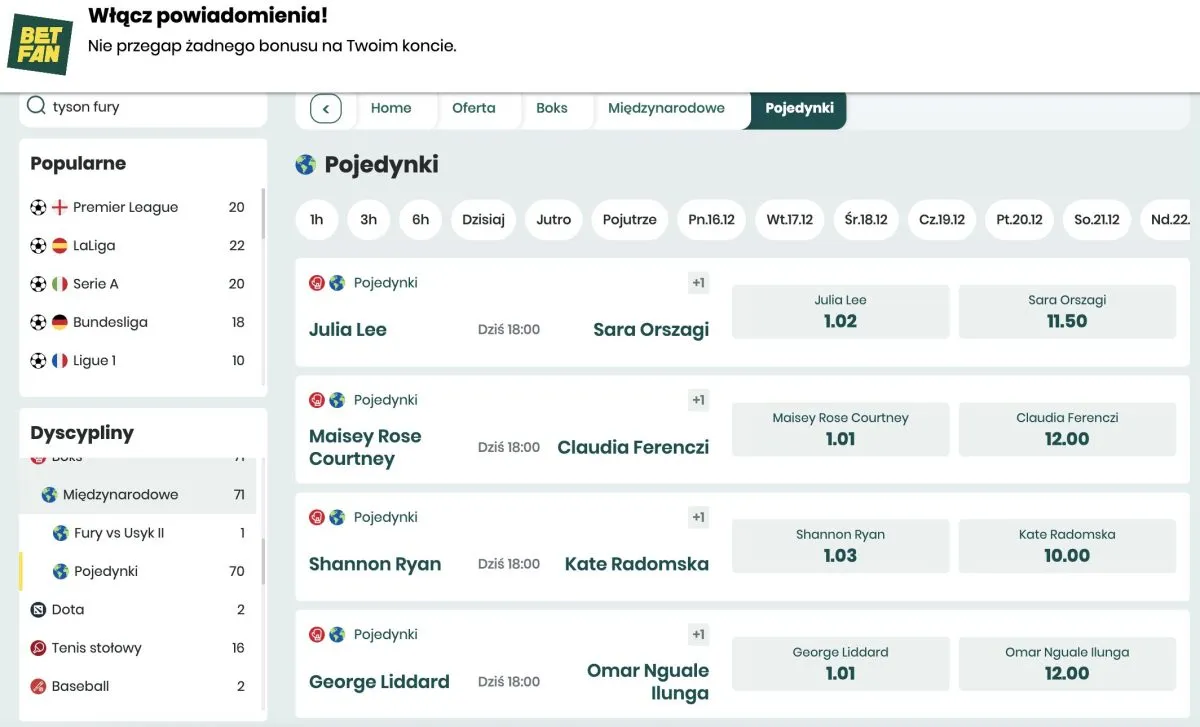
Task: Go to the Boks breadcrumb tab
Action: [551, 108]
